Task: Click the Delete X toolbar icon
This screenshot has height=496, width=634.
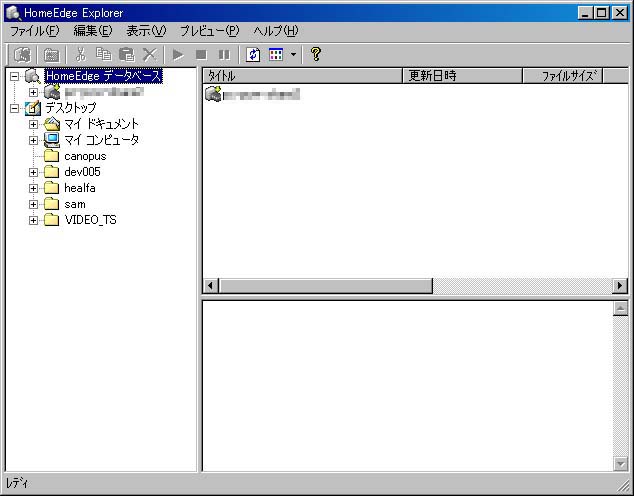Action: point(150,54)
